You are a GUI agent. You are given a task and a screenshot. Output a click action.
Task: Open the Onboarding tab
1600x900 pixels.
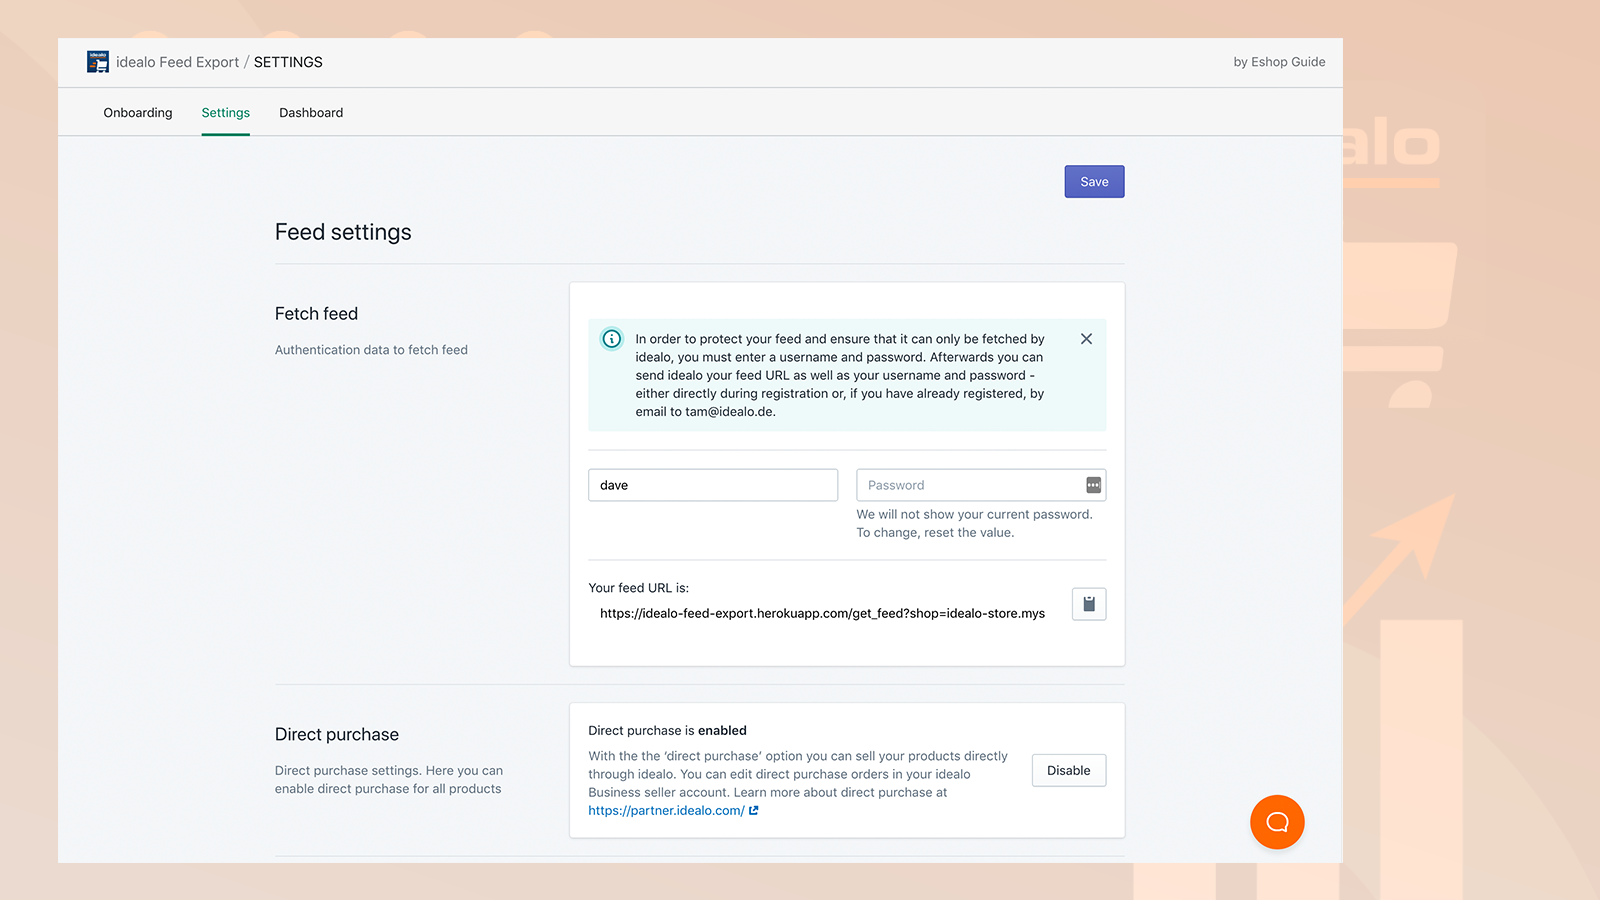coord(138,113)
